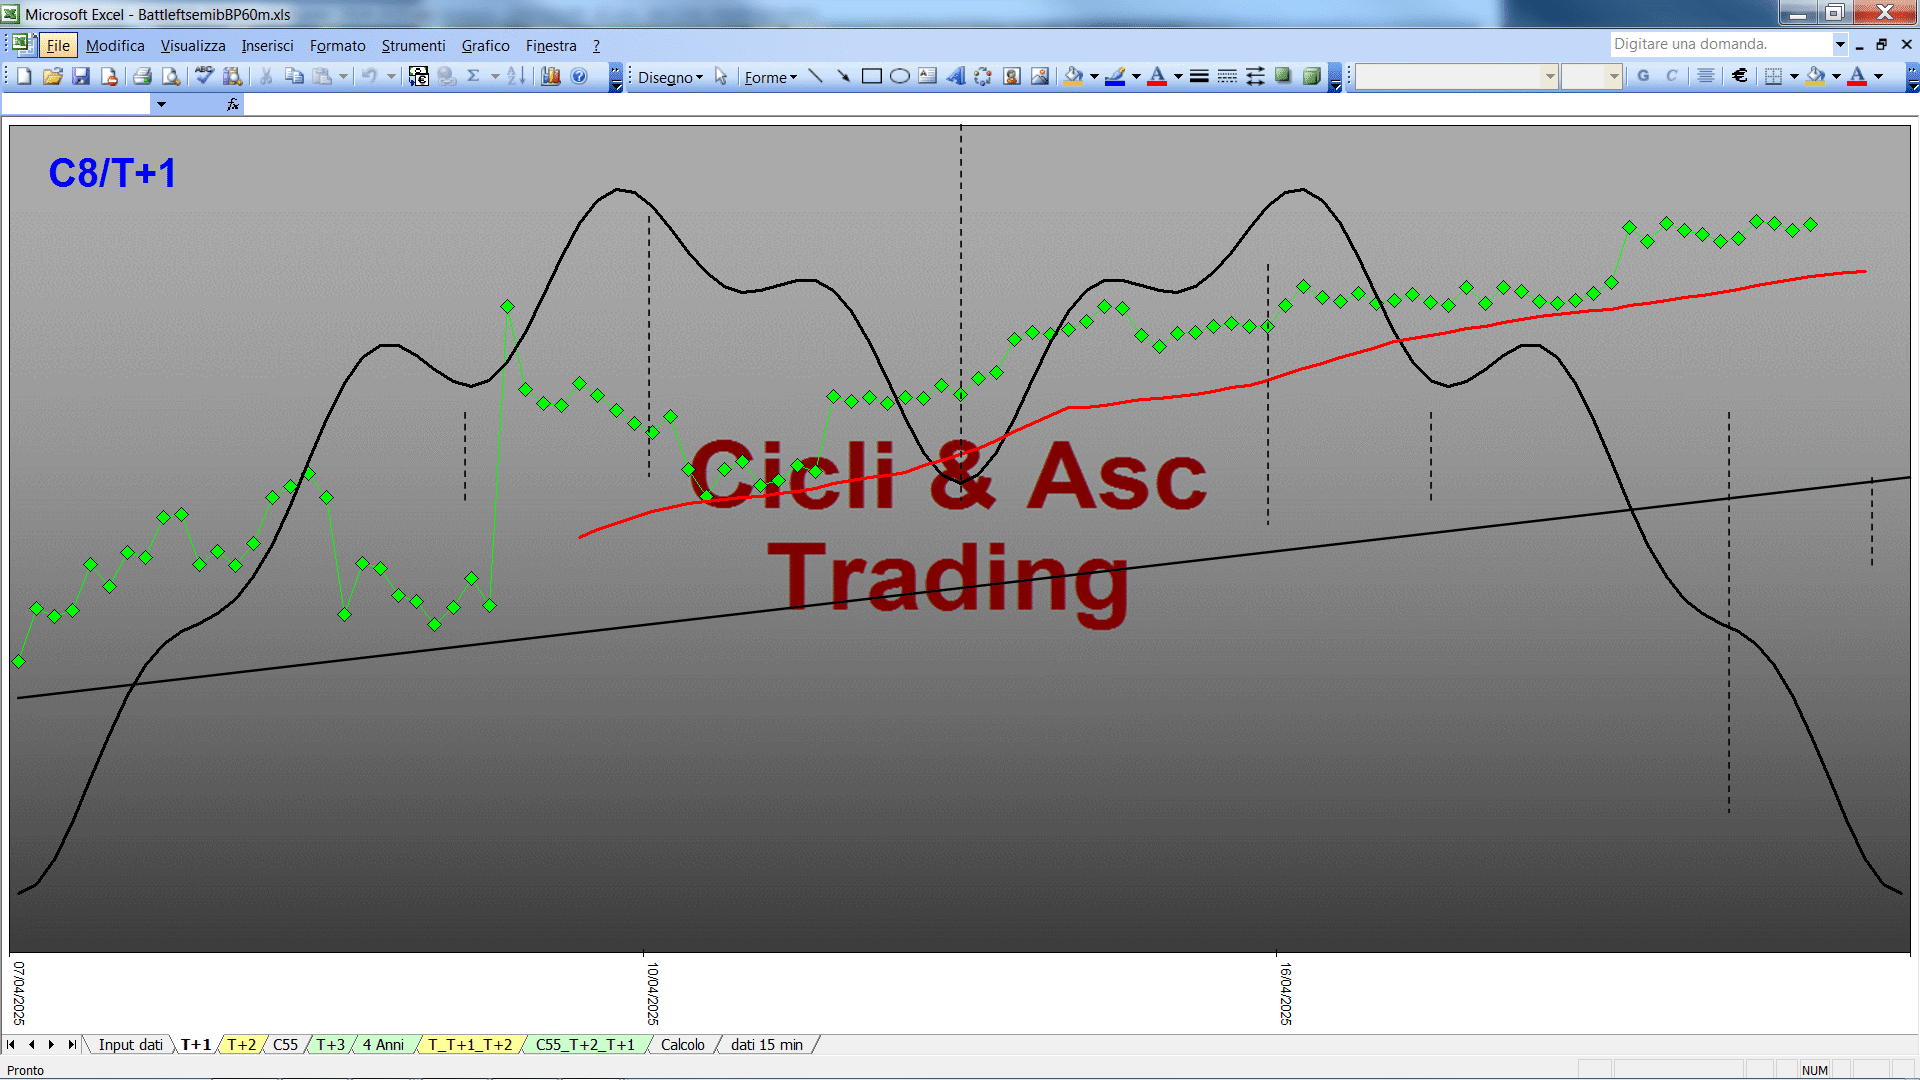Open print preview with the magnifier-page icon
Viewport: 1920px width, 1080px height.
point(171,76)
